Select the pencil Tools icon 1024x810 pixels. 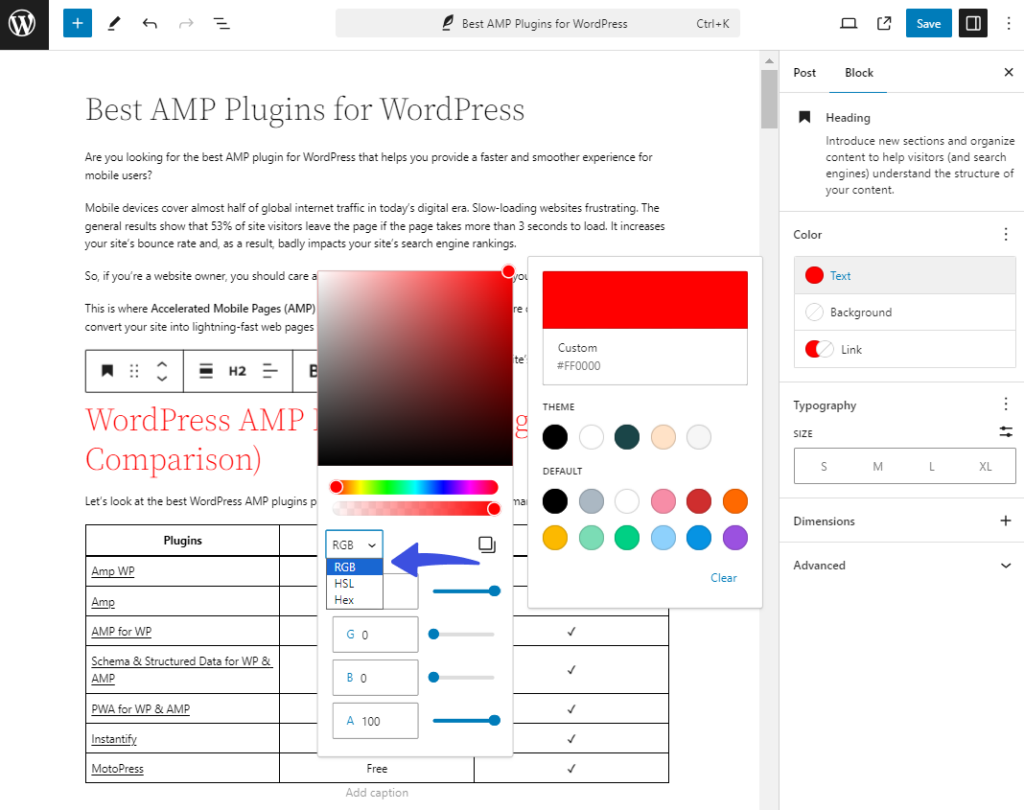(x=114, y=24)
